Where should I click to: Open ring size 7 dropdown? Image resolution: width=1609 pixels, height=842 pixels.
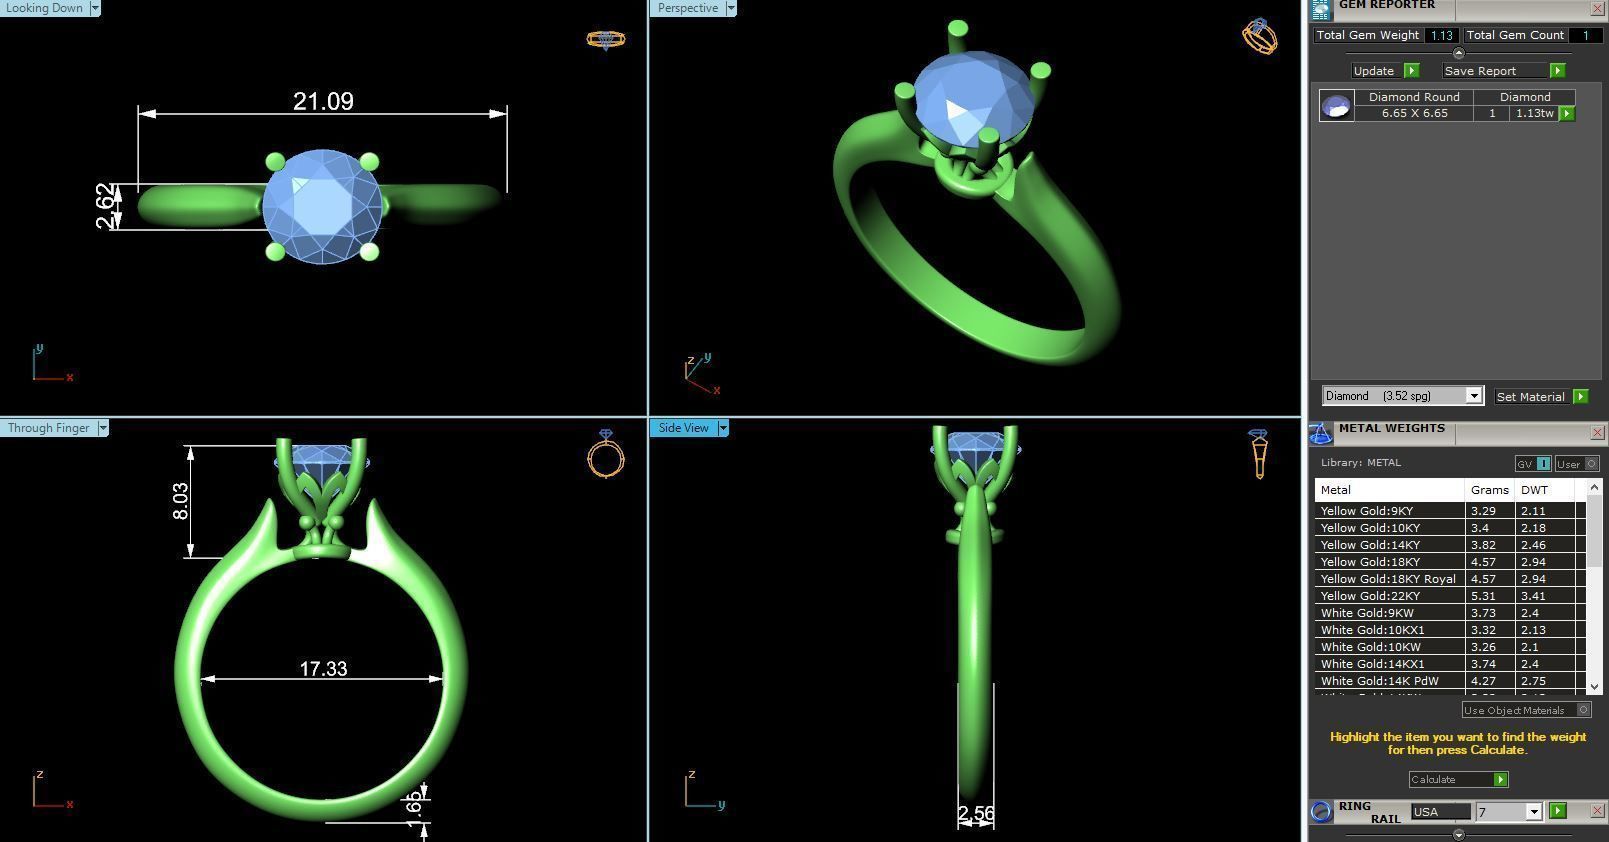pyautogui.click(x=1534, y=812)
